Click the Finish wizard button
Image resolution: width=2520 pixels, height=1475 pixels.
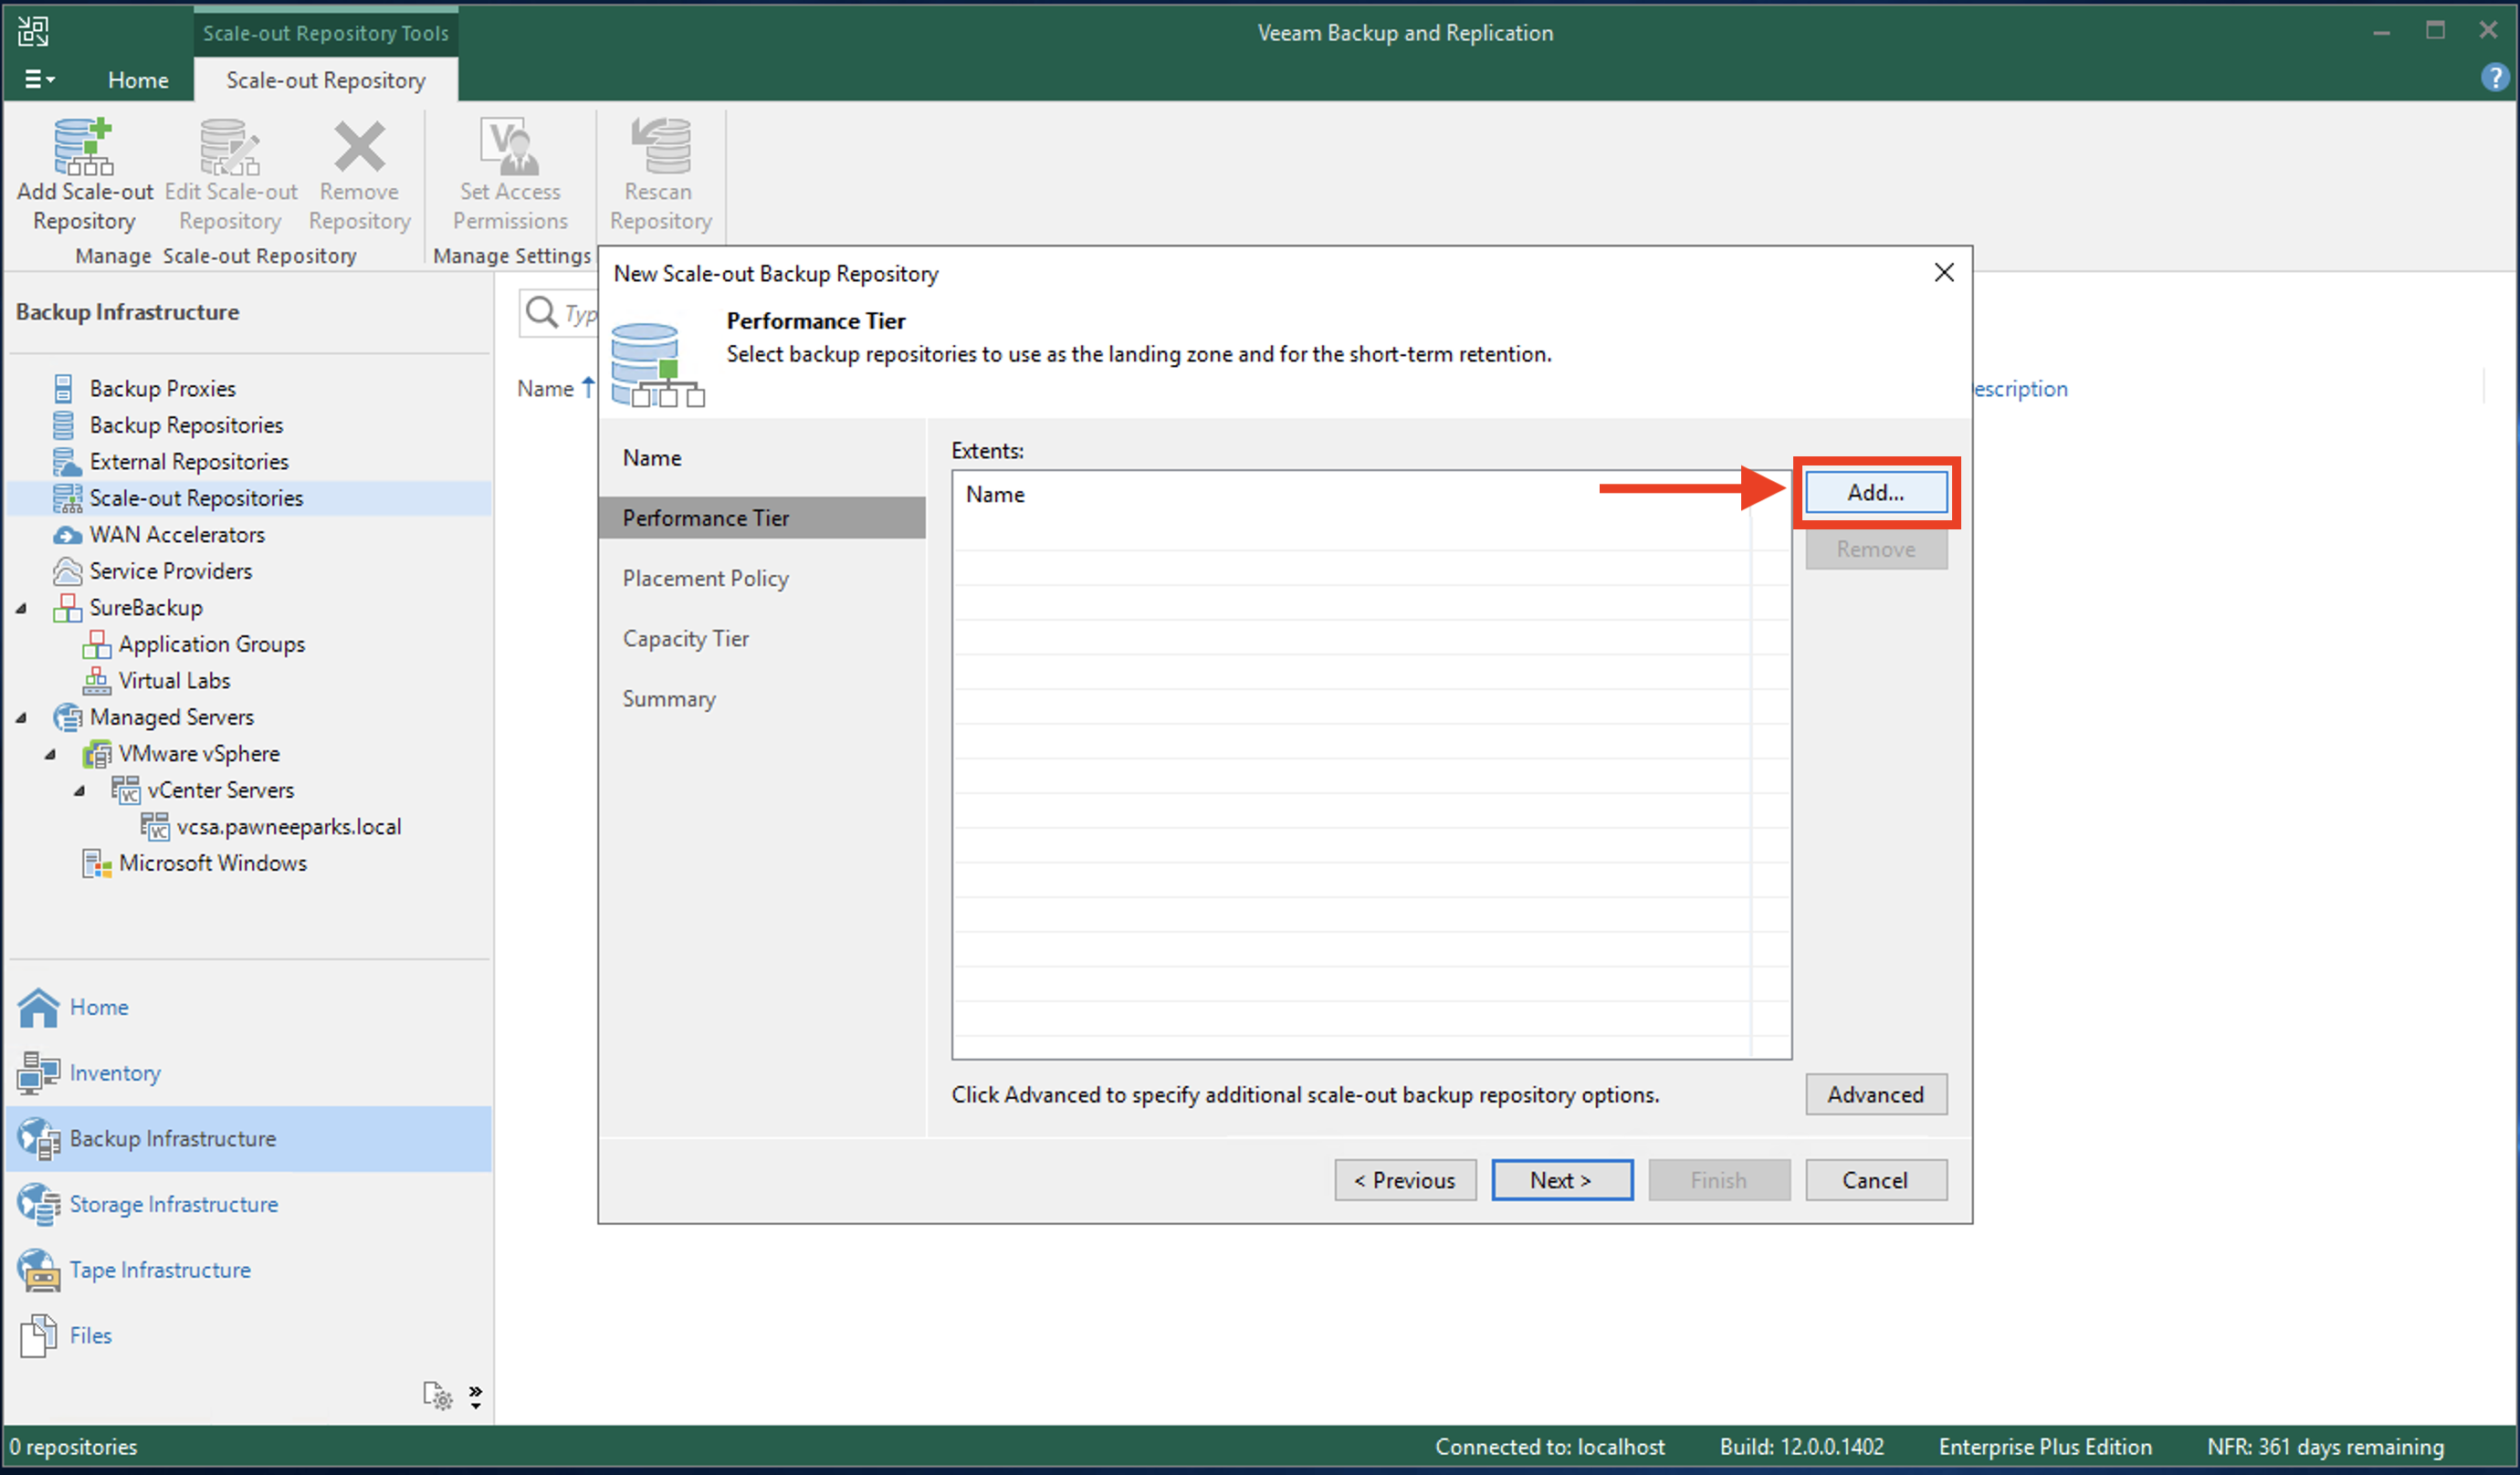(x=1719, y=1180)
